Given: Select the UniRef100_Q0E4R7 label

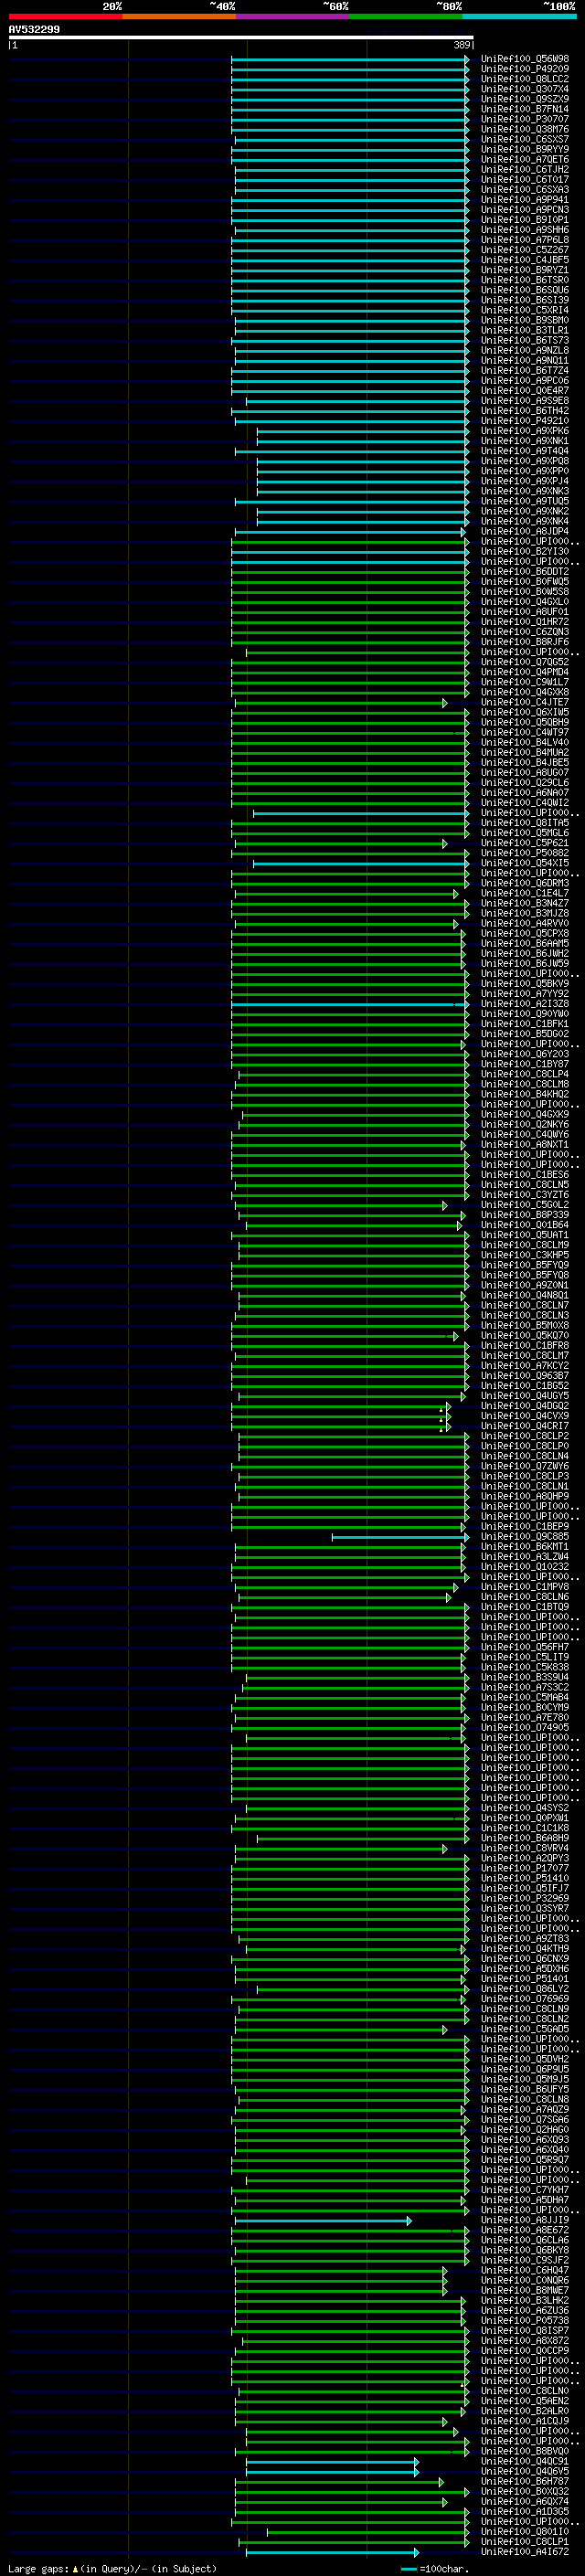Looking at the screenshot, I should (x=525, y=391).
